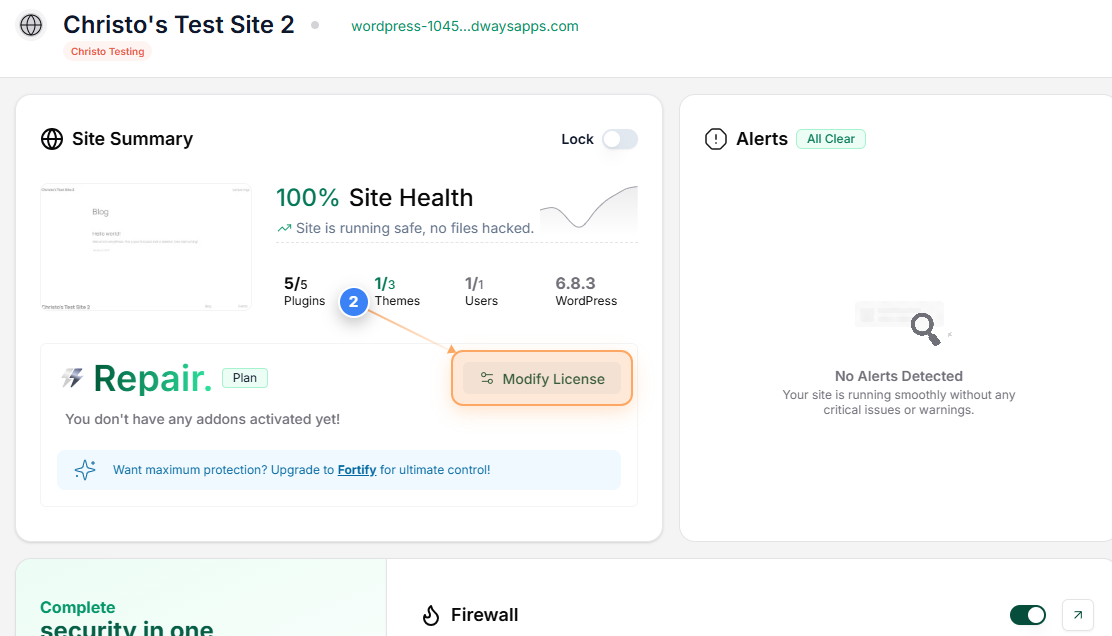
Task: Click the globe icon beside Site Summary
Action: click(x=52, y=139)
